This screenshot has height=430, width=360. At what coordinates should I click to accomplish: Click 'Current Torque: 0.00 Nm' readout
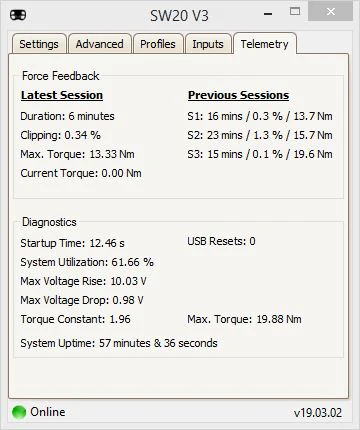coord(81,173)
